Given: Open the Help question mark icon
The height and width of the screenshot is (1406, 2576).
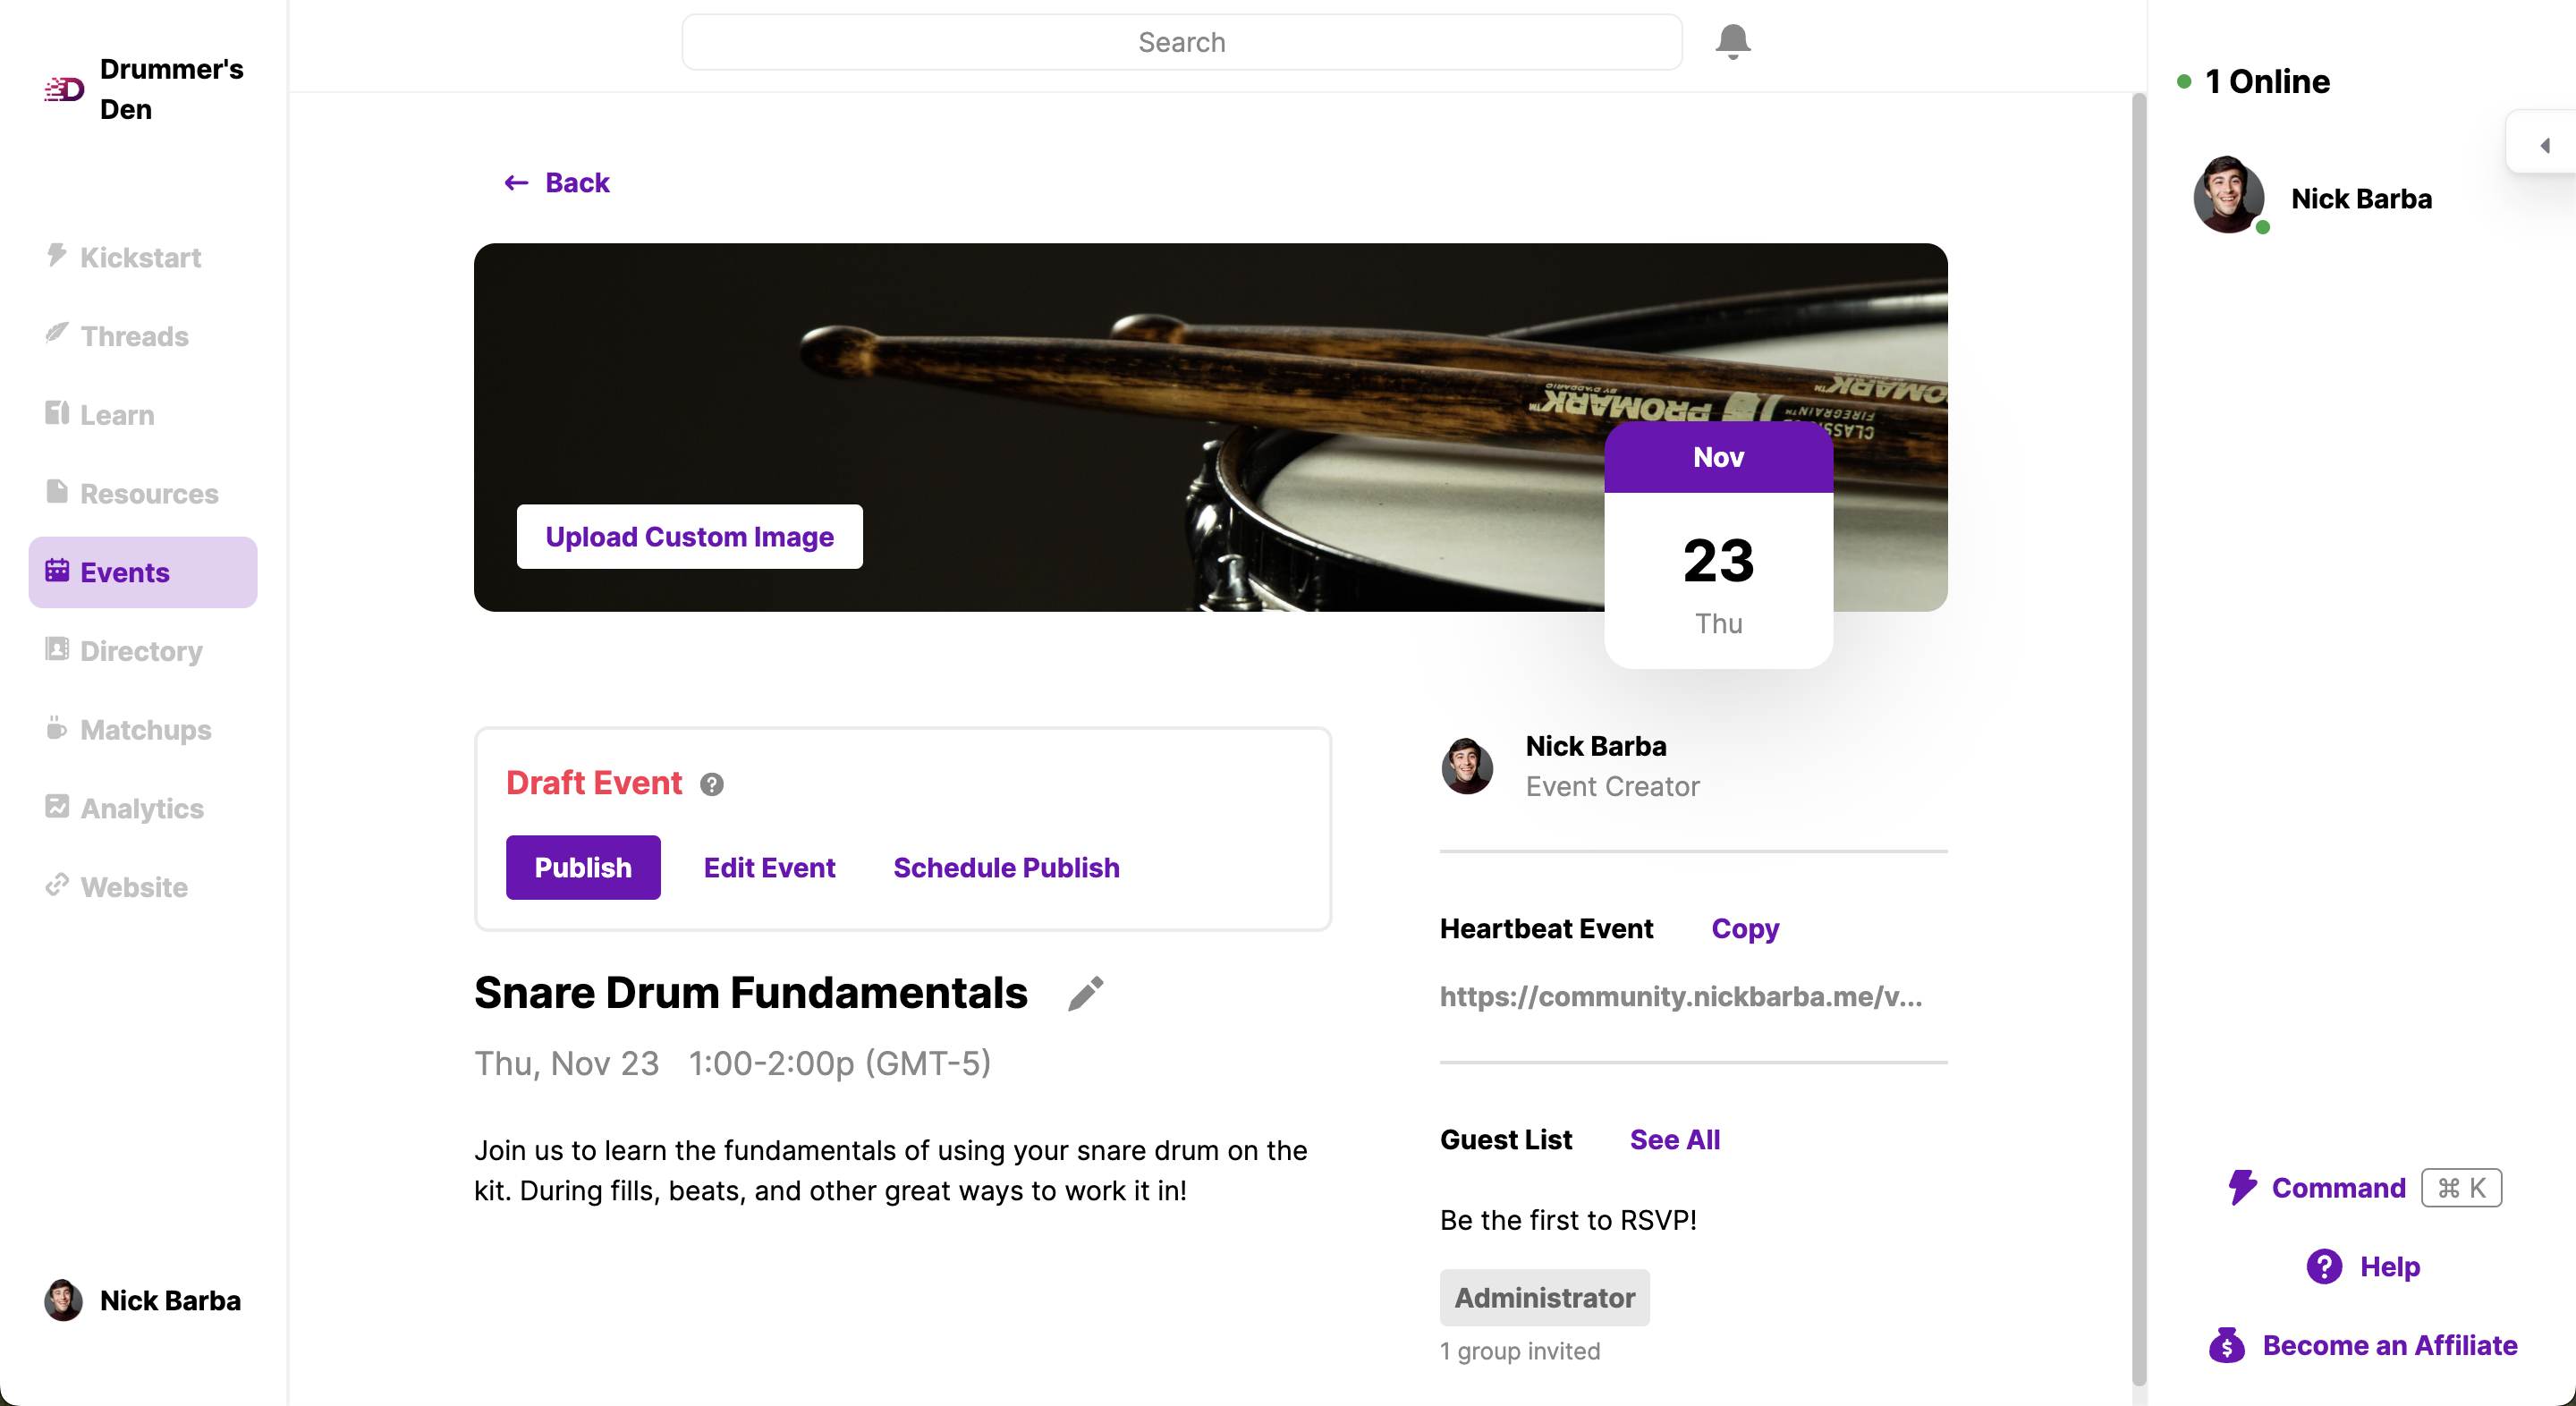Looking at the screenshot, I should [x=2324, y=1266].
